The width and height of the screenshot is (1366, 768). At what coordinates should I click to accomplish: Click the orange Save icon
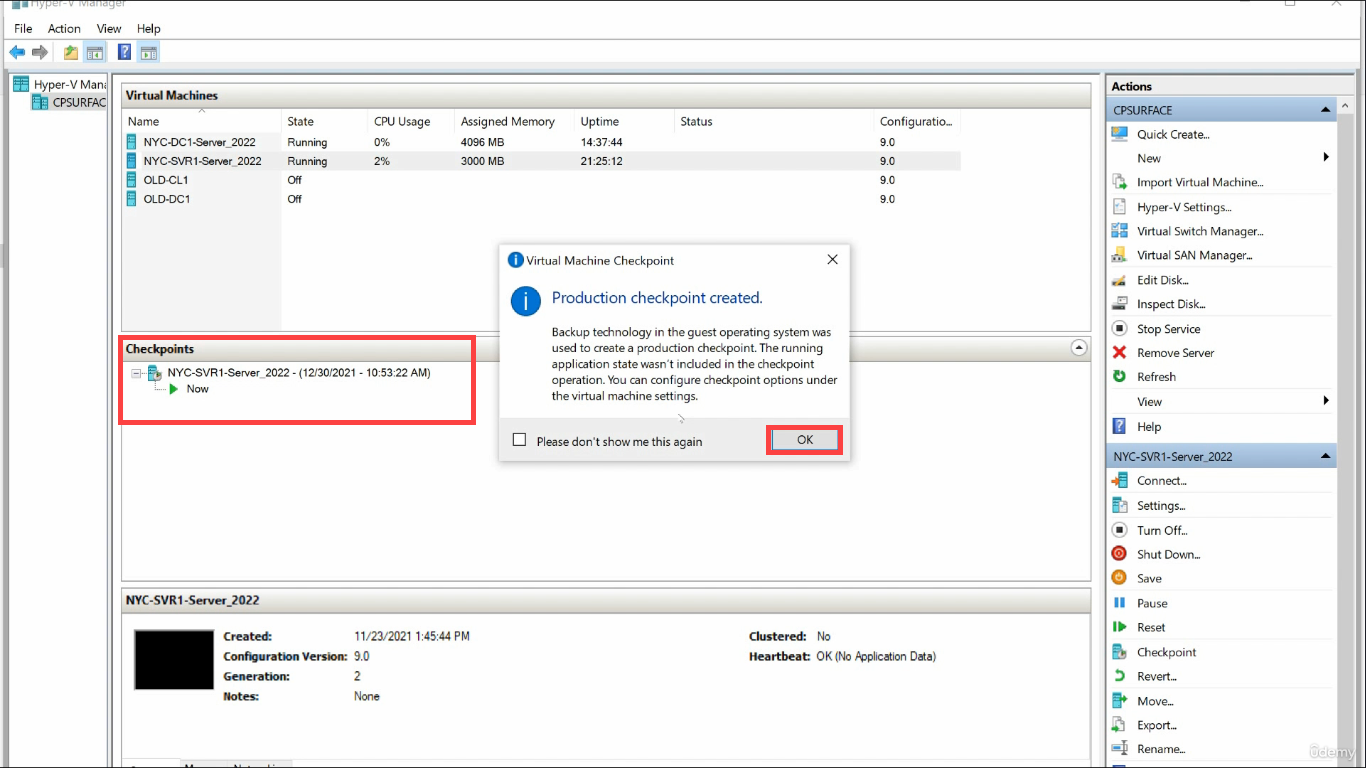(x=1120, y=578)
